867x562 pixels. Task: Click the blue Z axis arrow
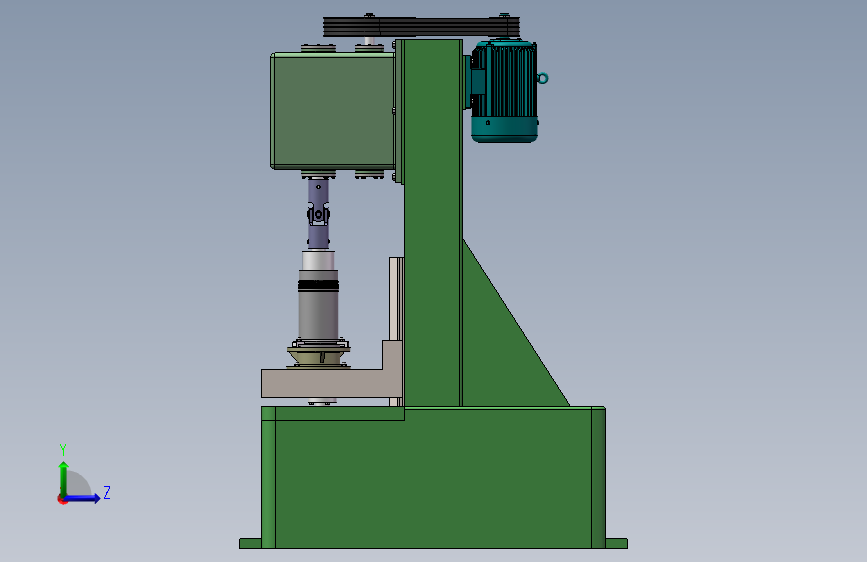coord(83,498)
